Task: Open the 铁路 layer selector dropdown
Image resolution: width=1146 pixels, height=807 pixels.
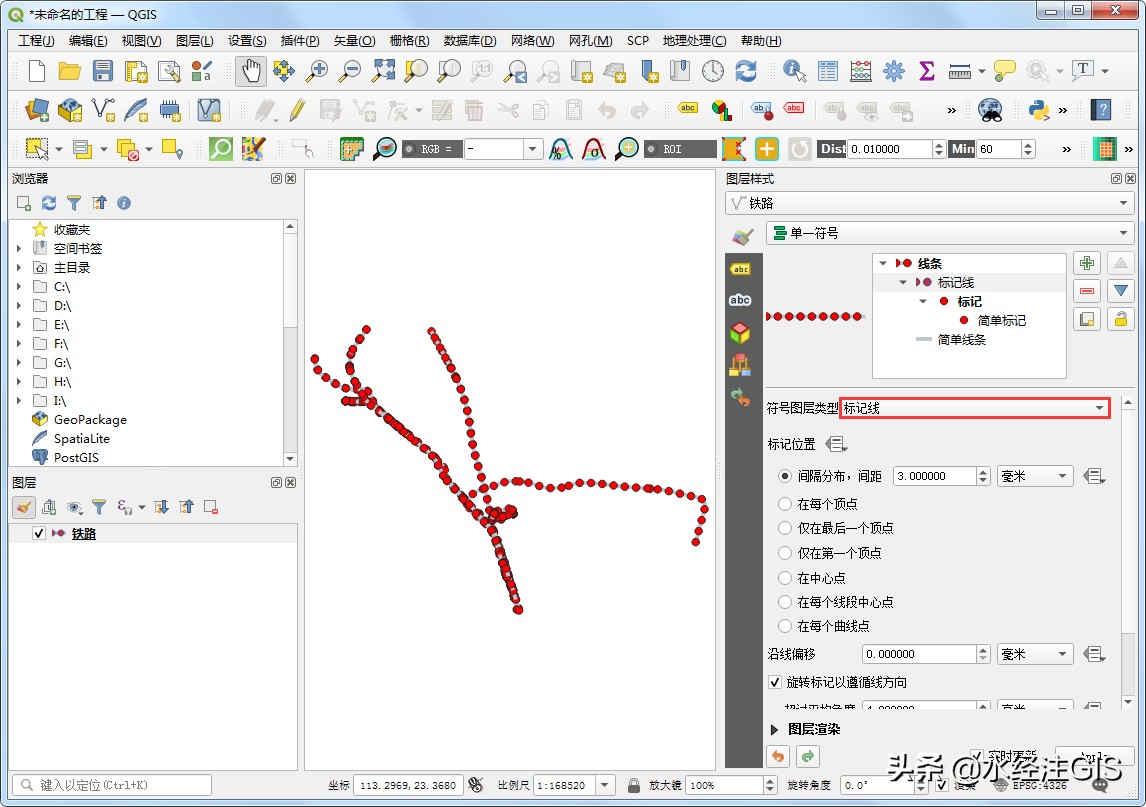Action: [x=929, y=203]
